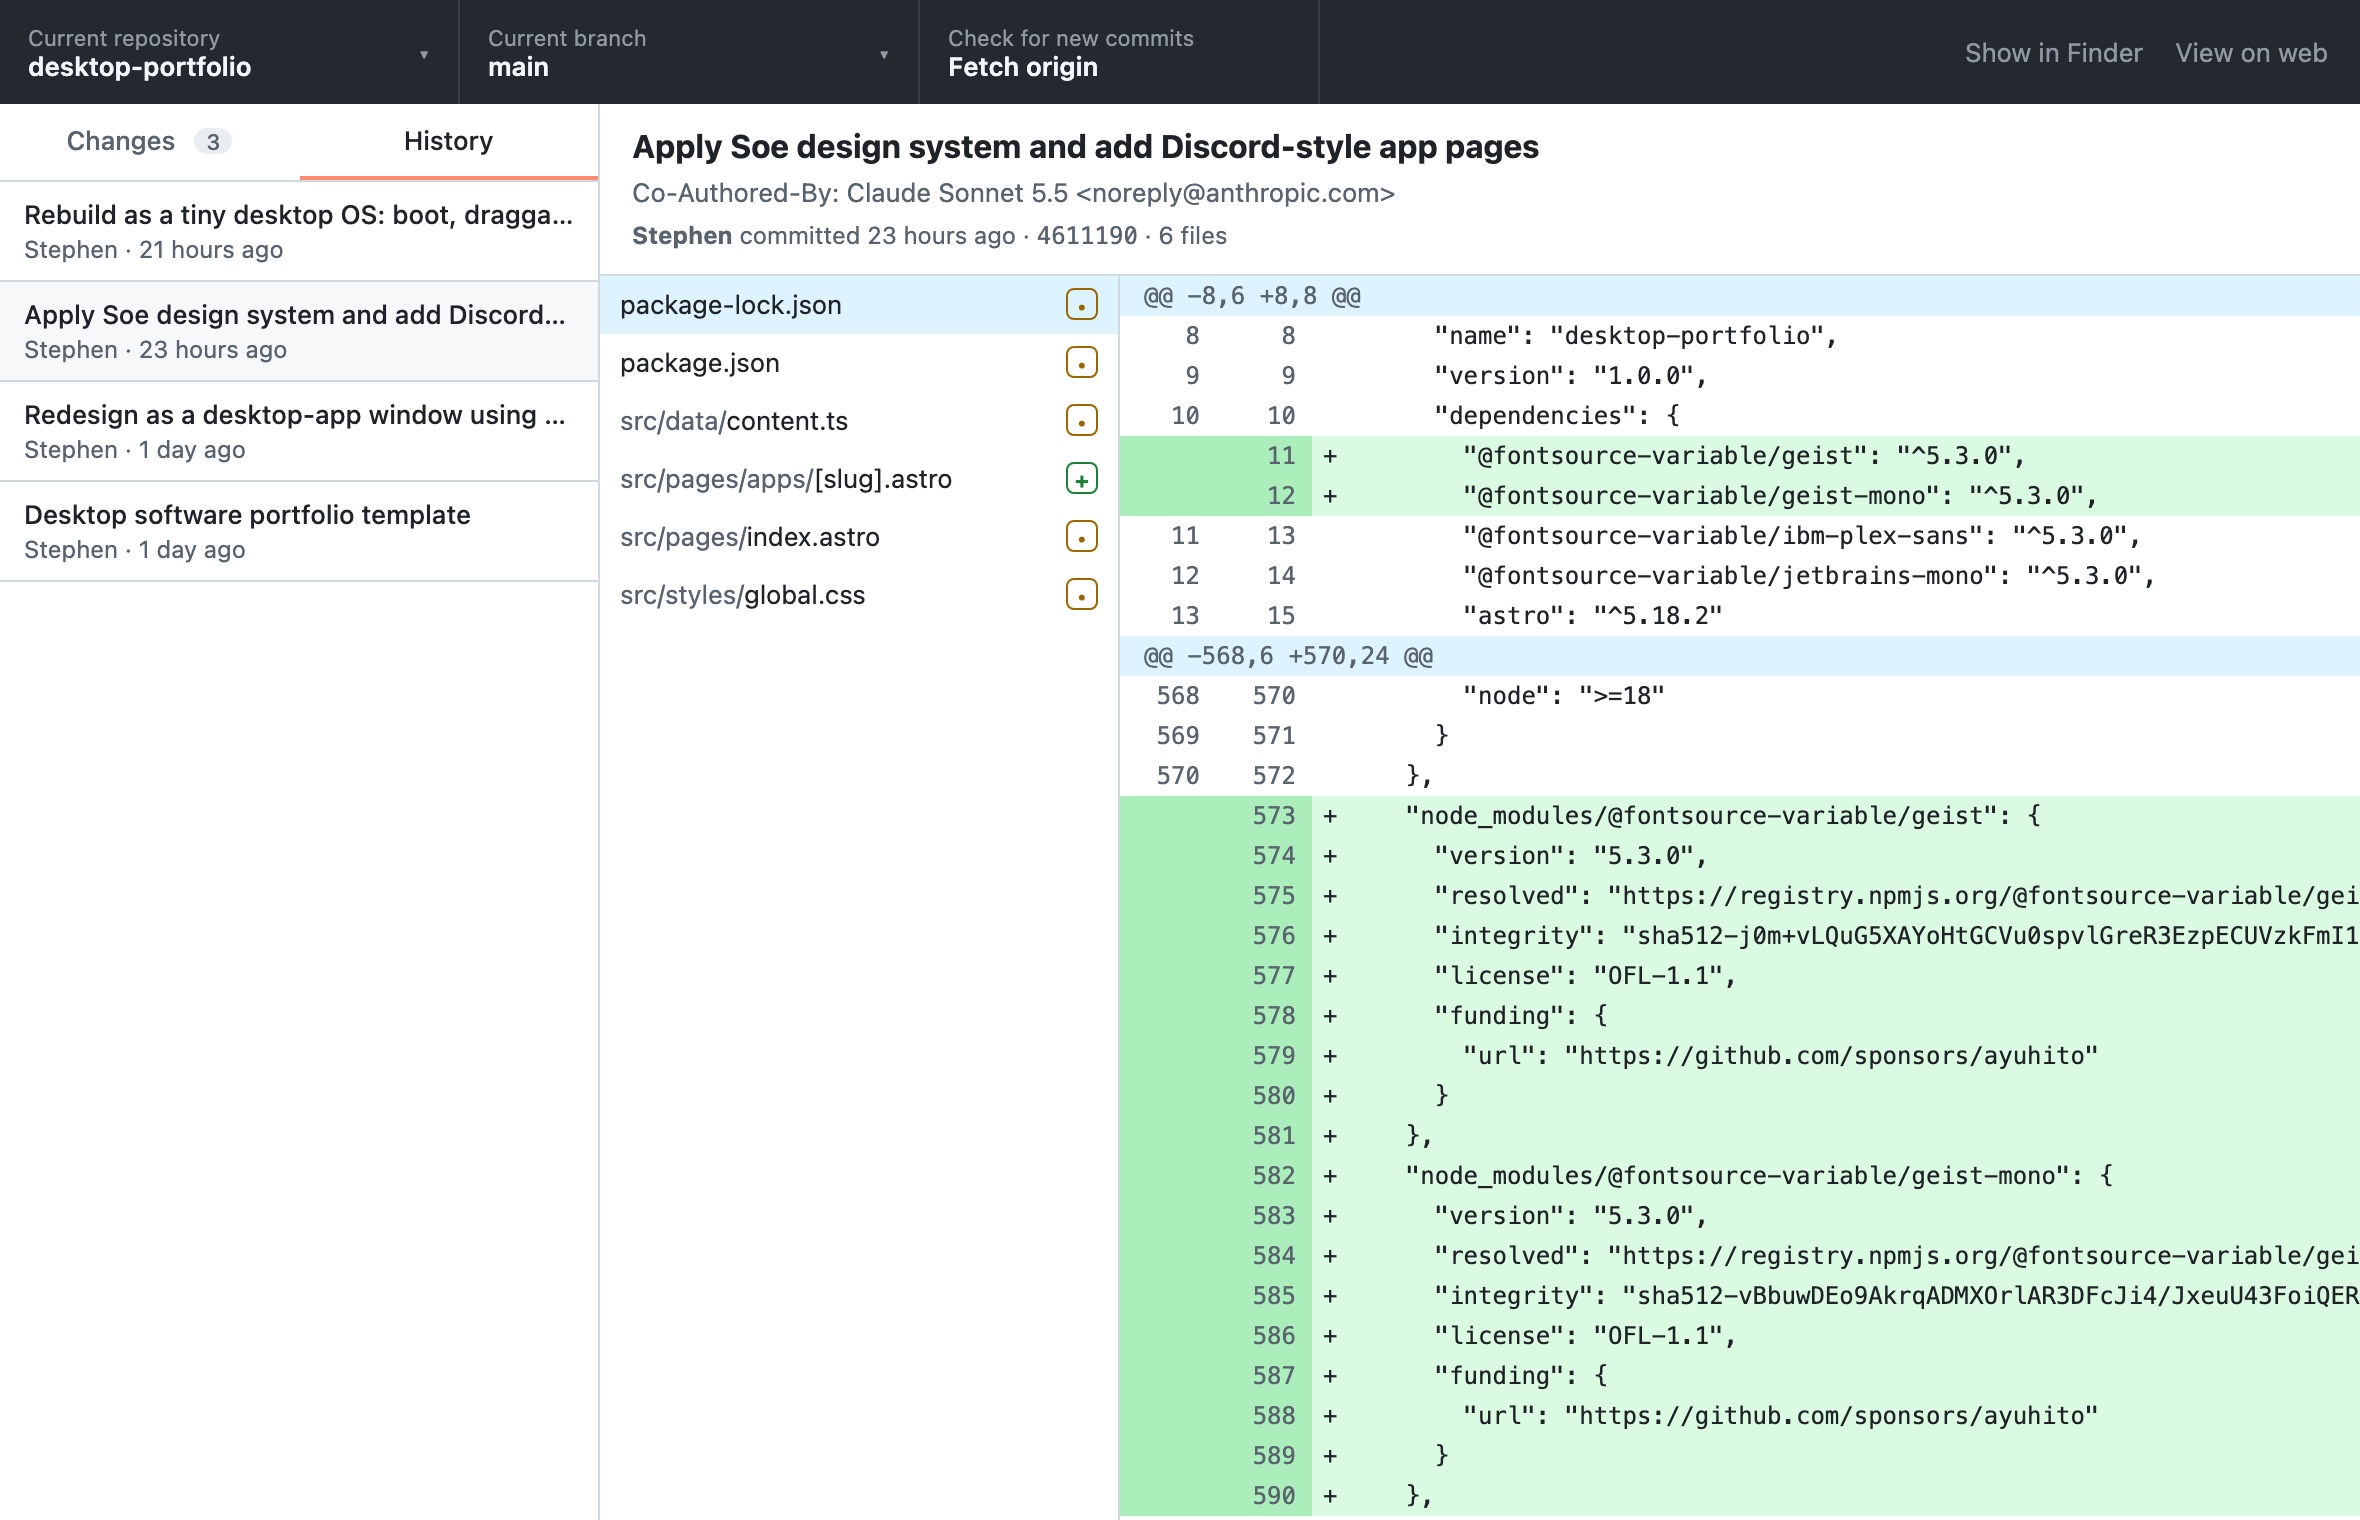Click Show in Finder
2360x1520 pixels.
2053,53
